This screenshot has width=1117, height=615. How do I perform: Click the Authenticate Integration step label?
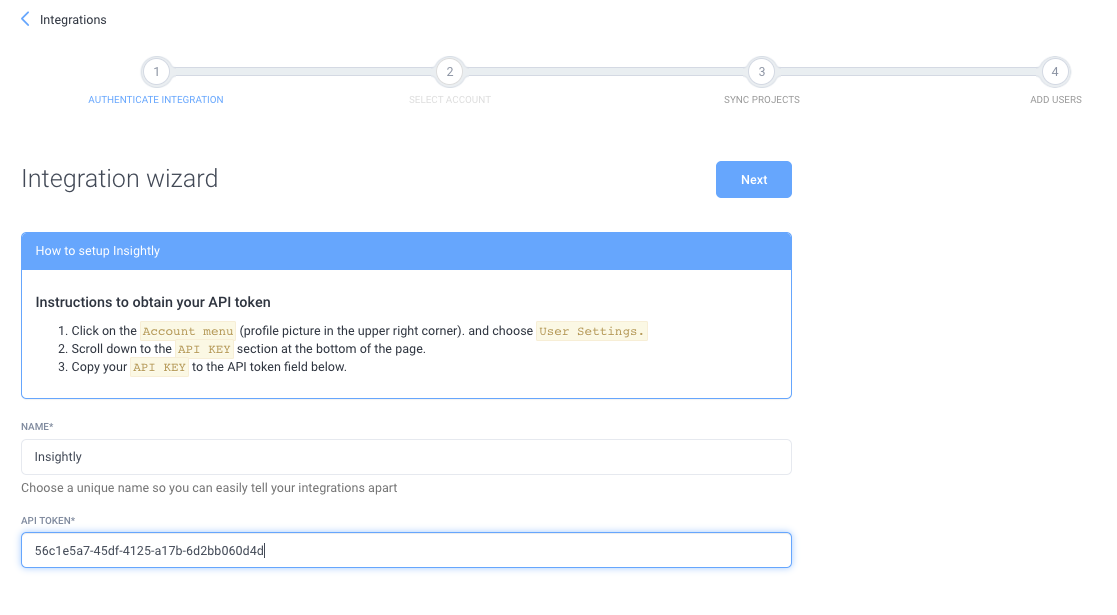[156, 100]
